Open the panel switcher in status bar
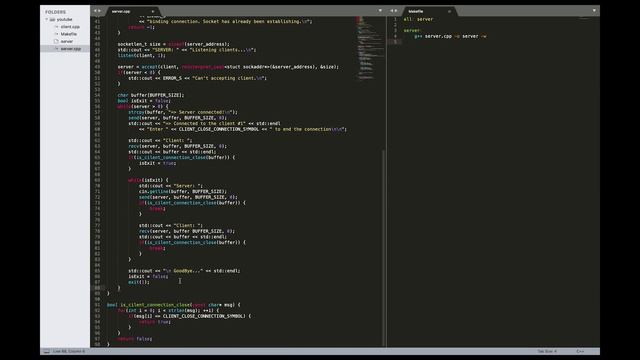The height and width of the screenshot is (360, 640). (x=47, y=351)
